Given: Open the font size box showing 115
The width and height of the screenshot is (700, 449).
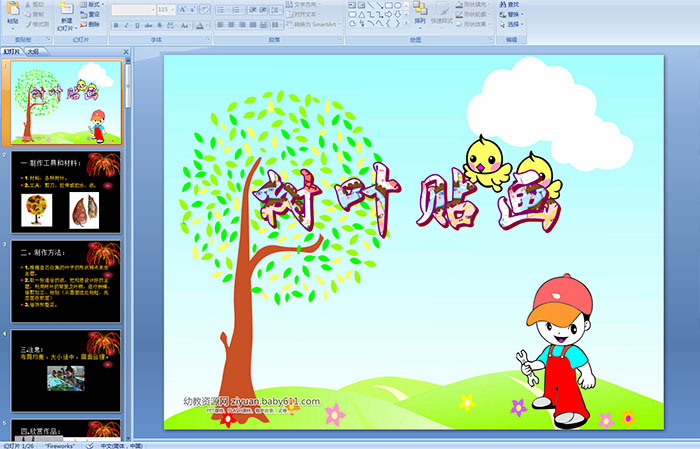Looking at the screenshot, I should (x=166, y=9).
